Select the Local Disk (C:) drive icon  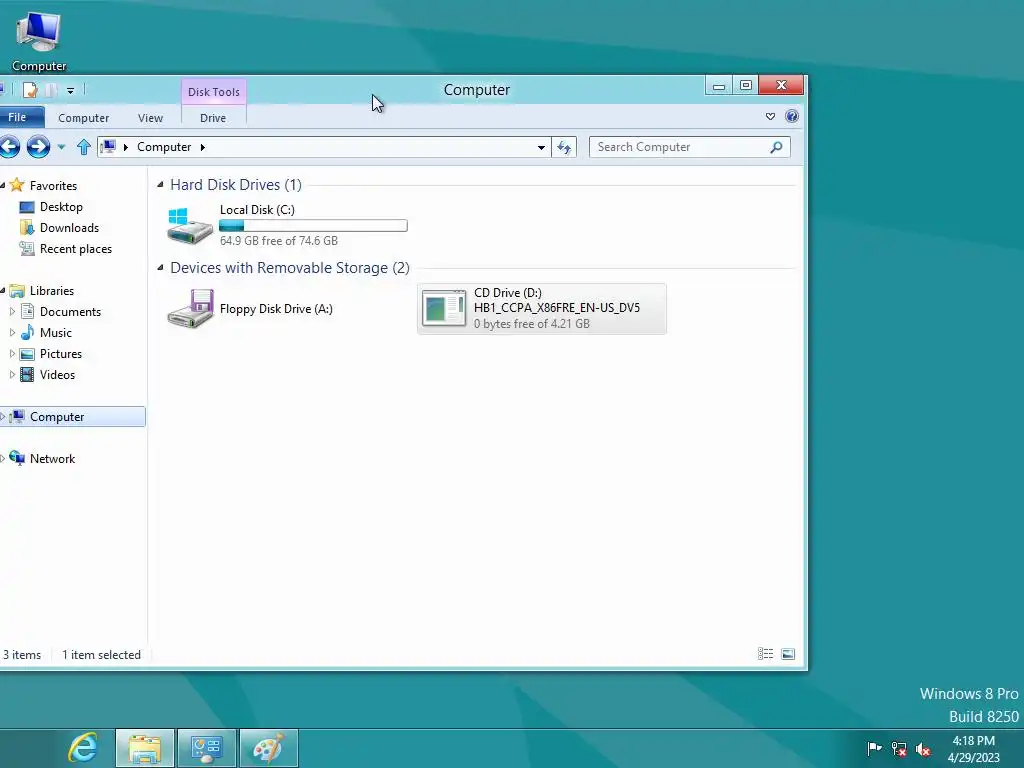[190, 225]
